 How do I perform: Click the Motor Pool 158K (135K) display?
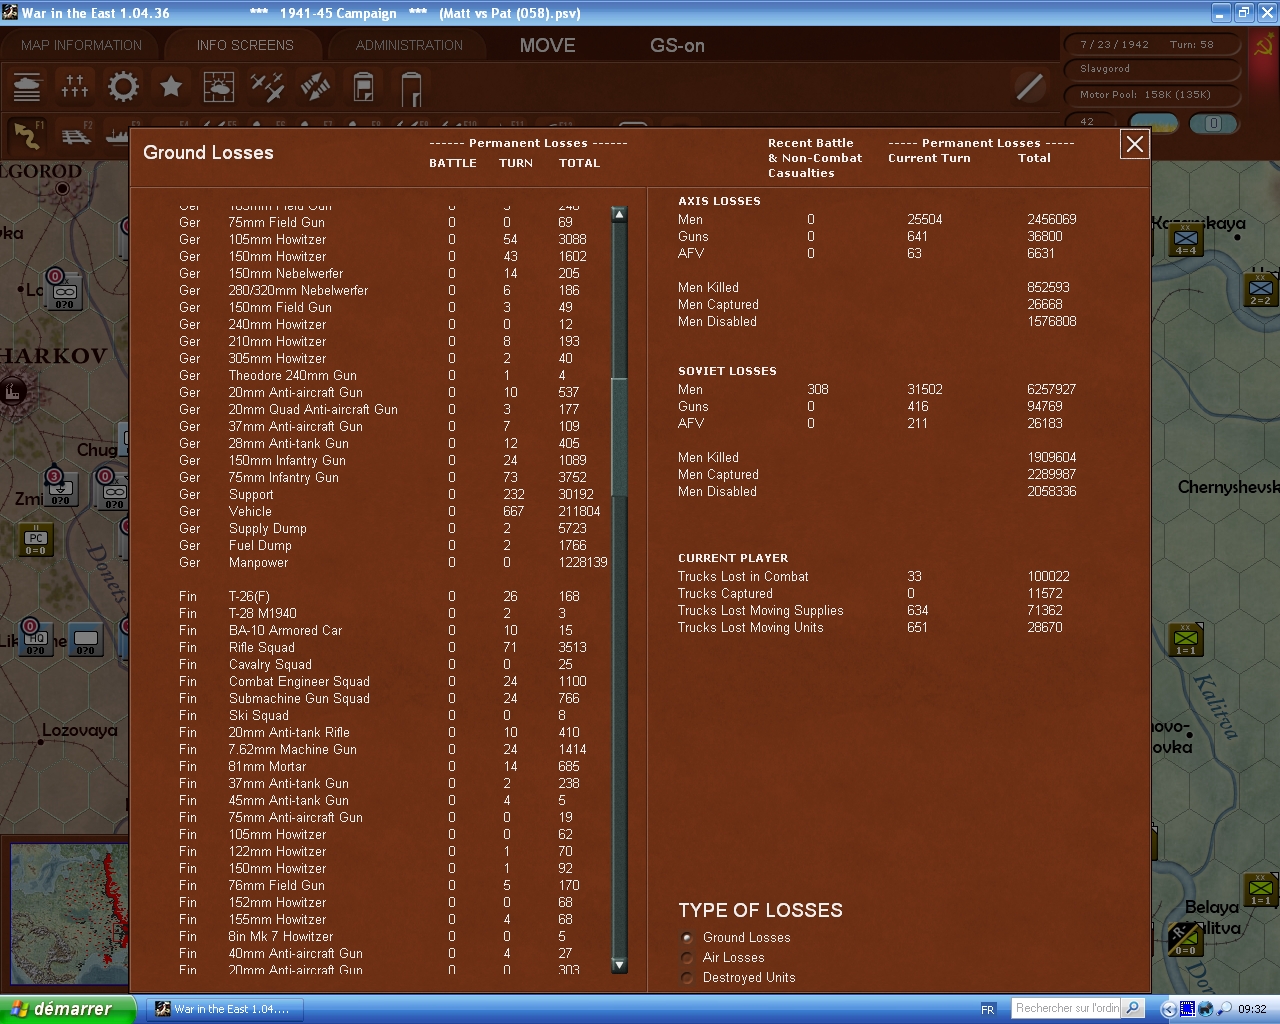1151,95
